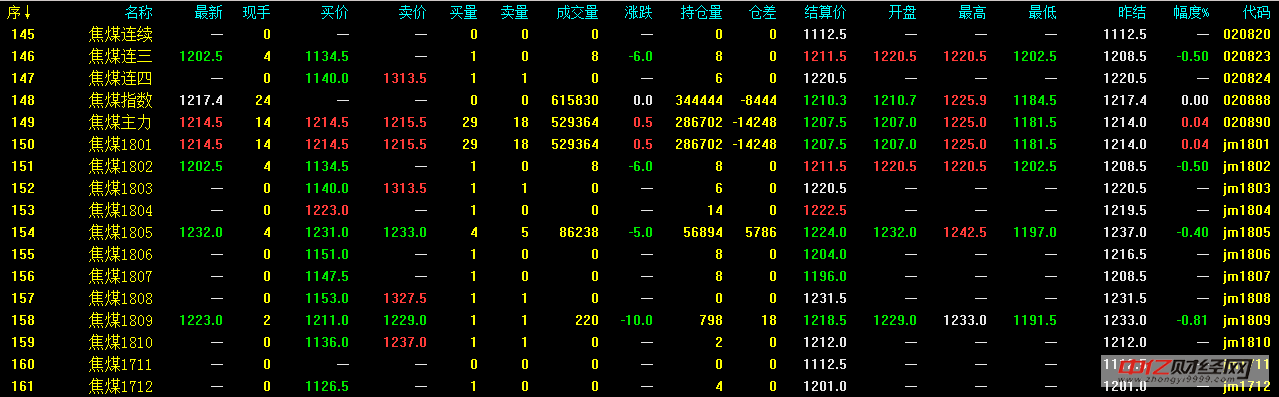
Task: Sort by the 幅度% column header
Action: click(x=1191, y=12)
